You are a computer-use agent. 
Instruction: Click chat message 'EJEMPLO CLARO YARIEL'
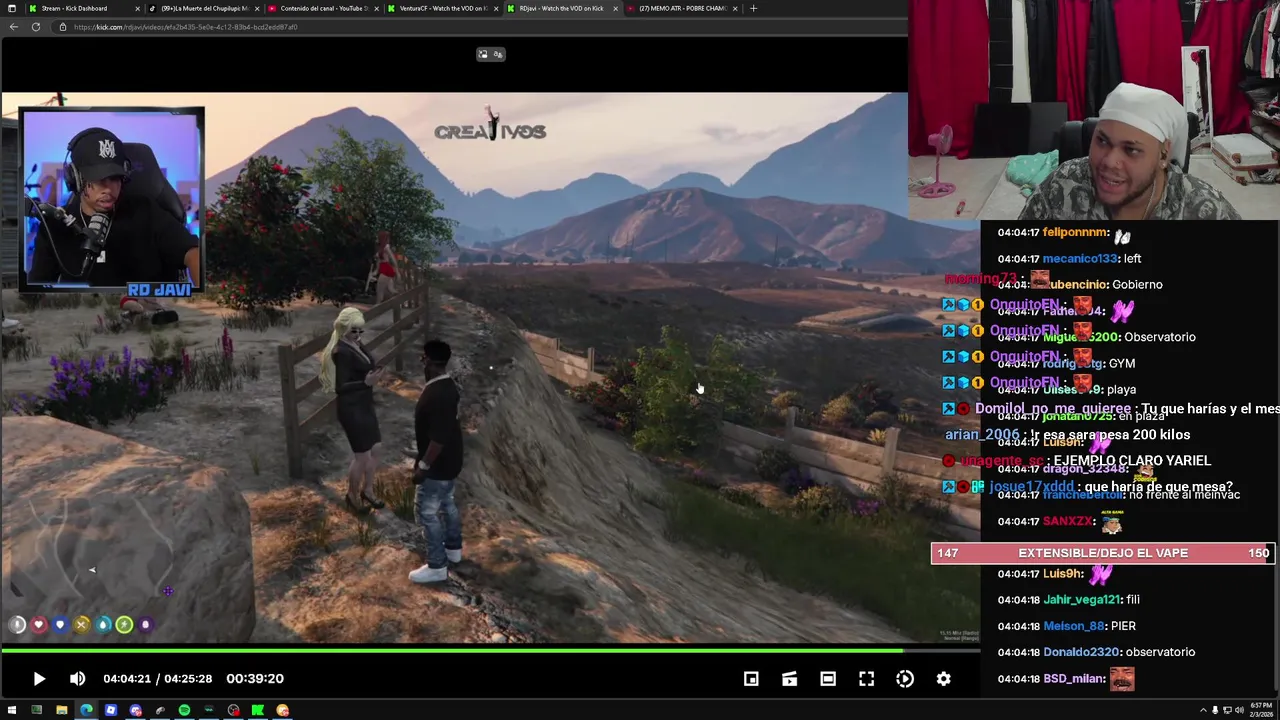1132,461
